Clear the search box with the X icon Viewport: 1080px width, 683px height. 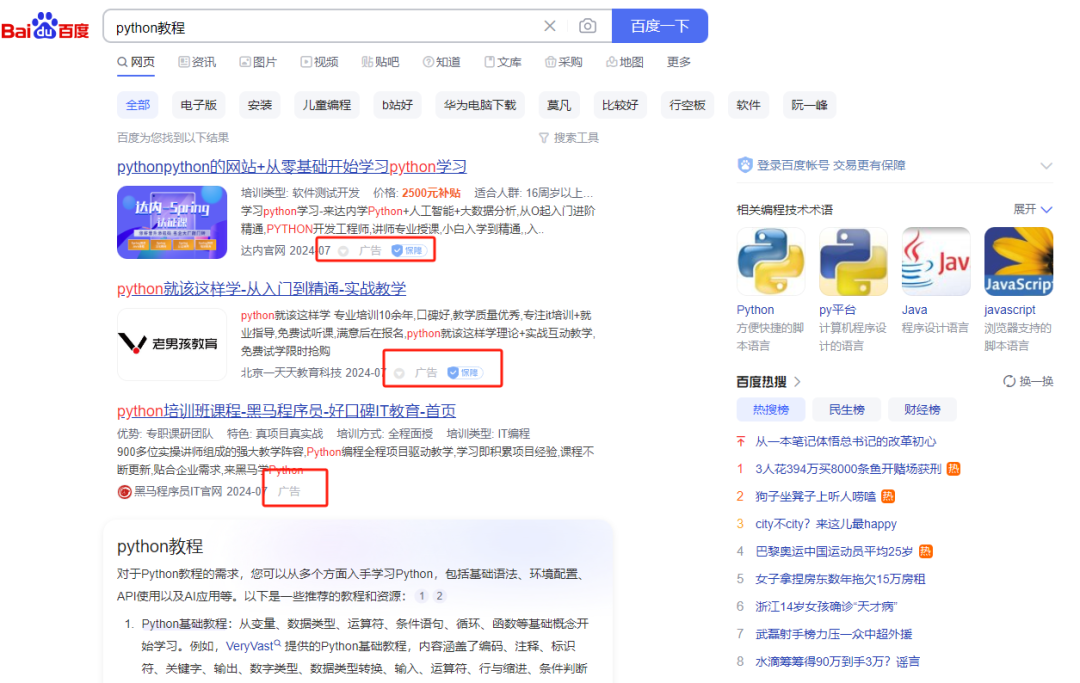pyautogui.click(x=550, y=26)
